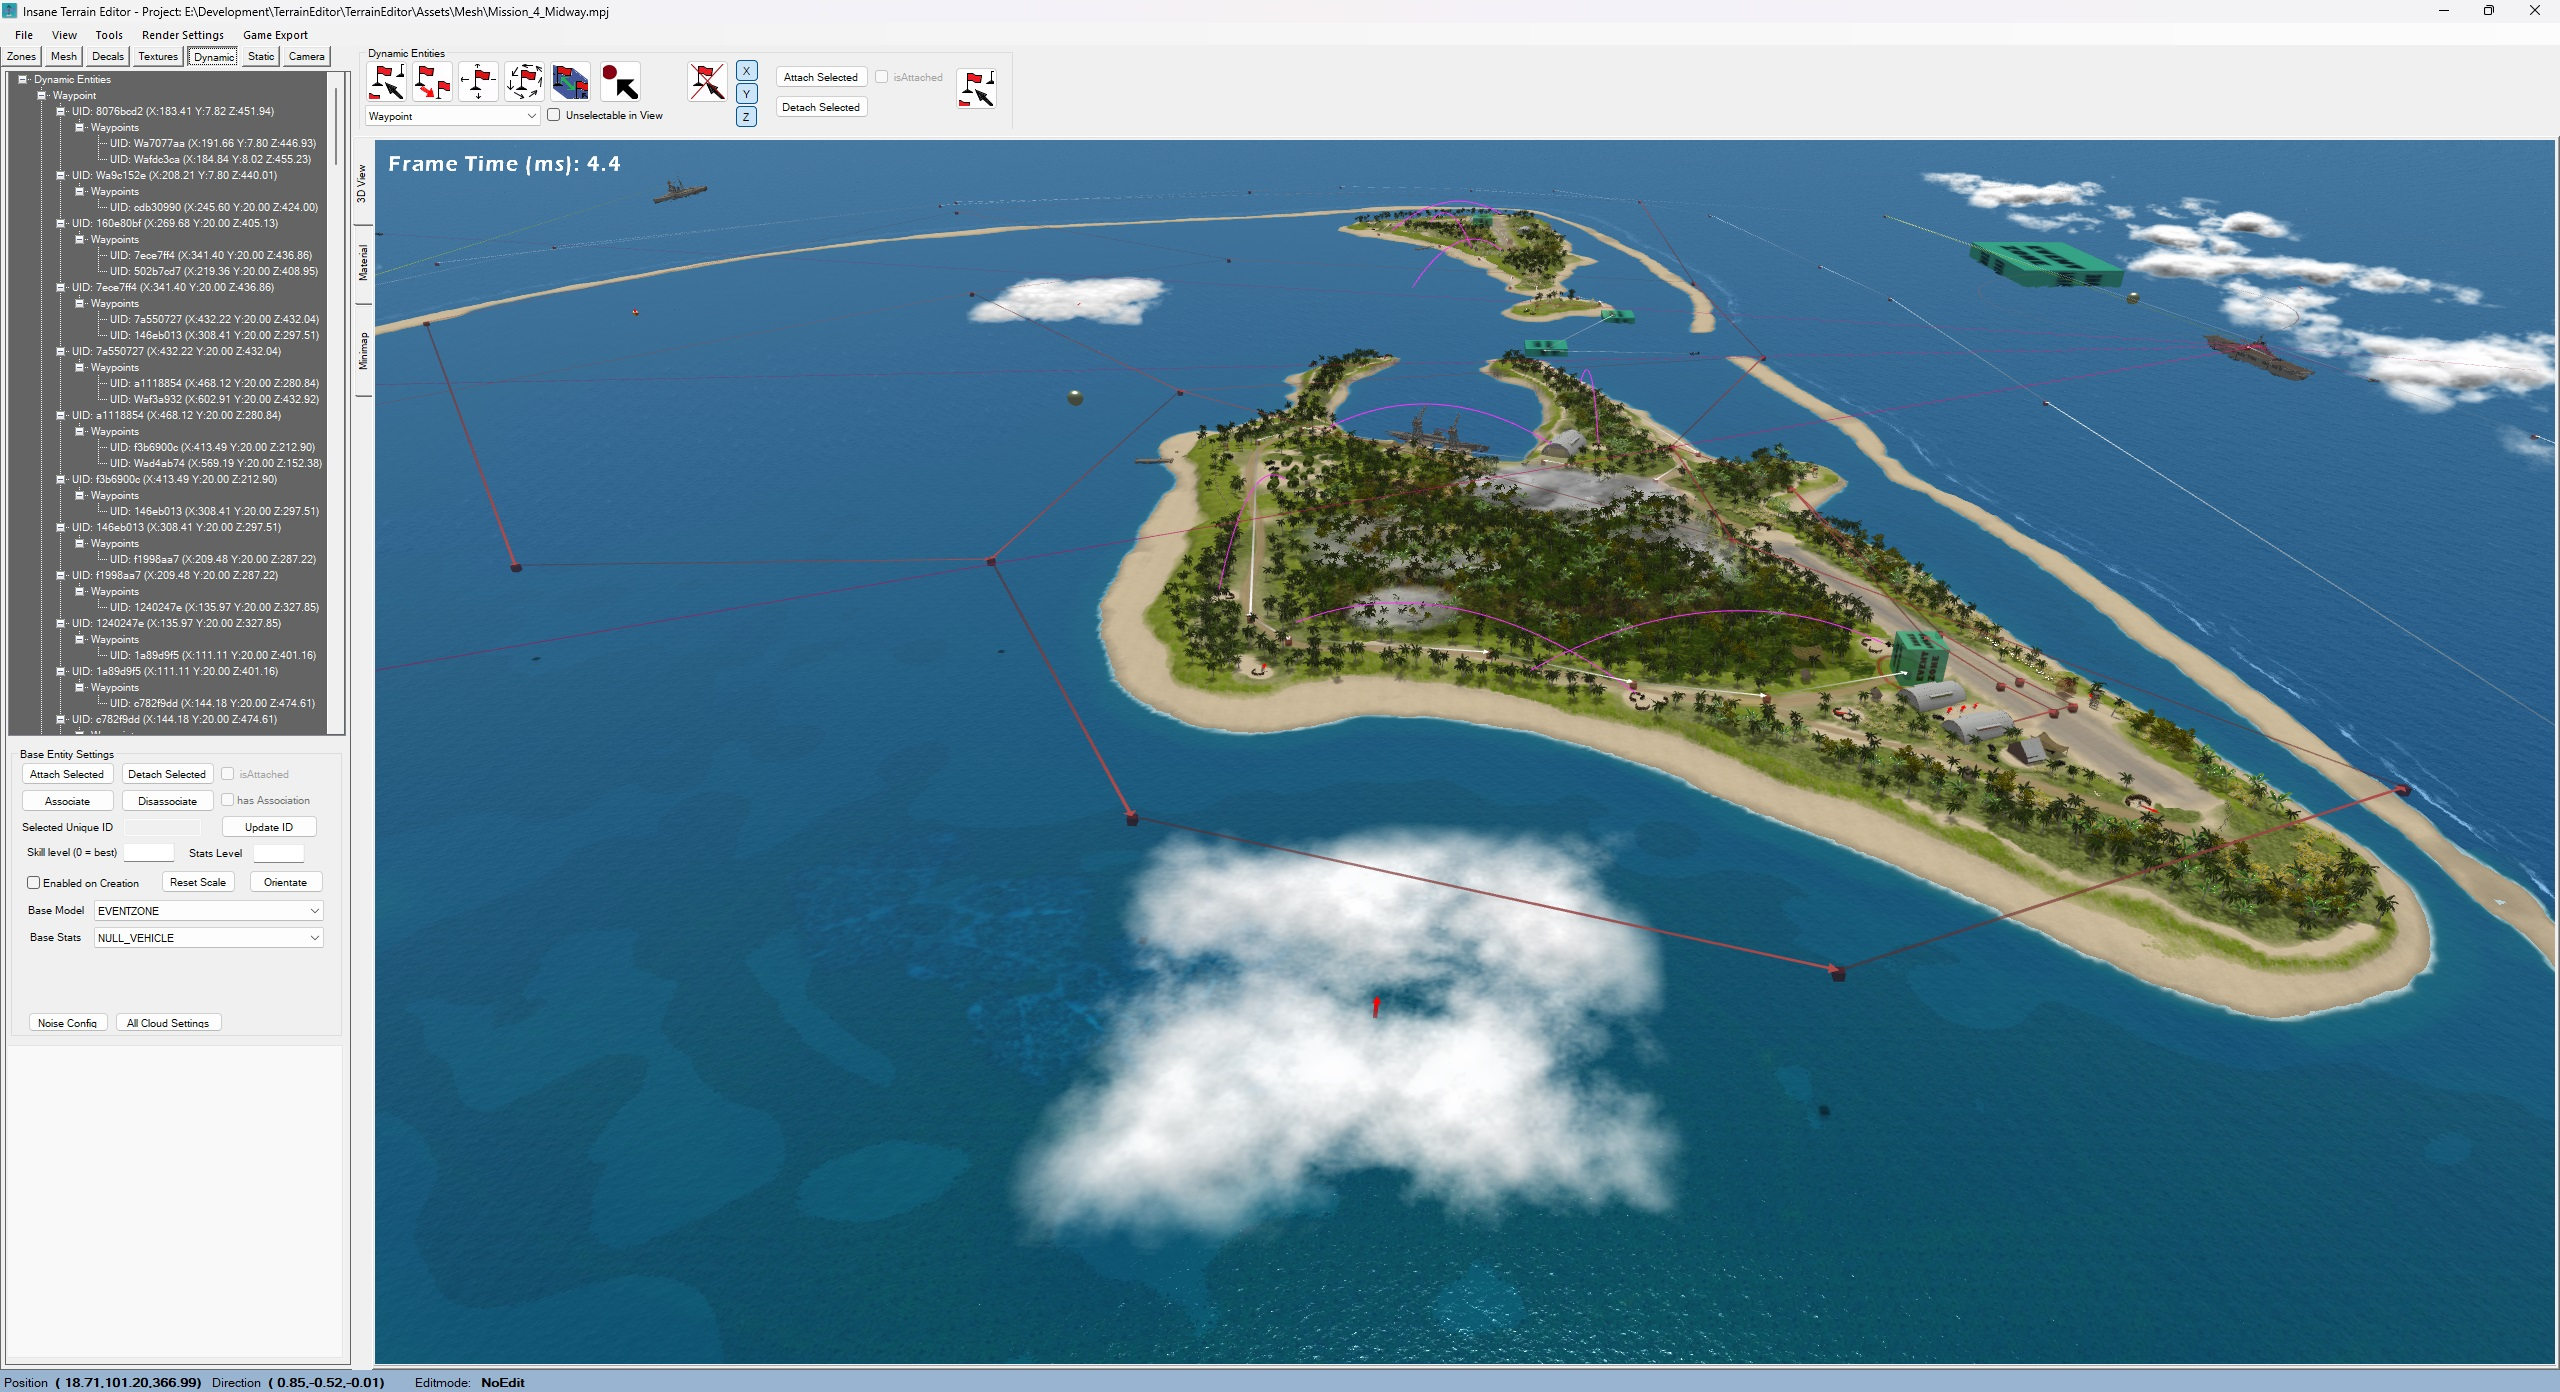Click the red dot cursor icon

(x=620, y=82)
